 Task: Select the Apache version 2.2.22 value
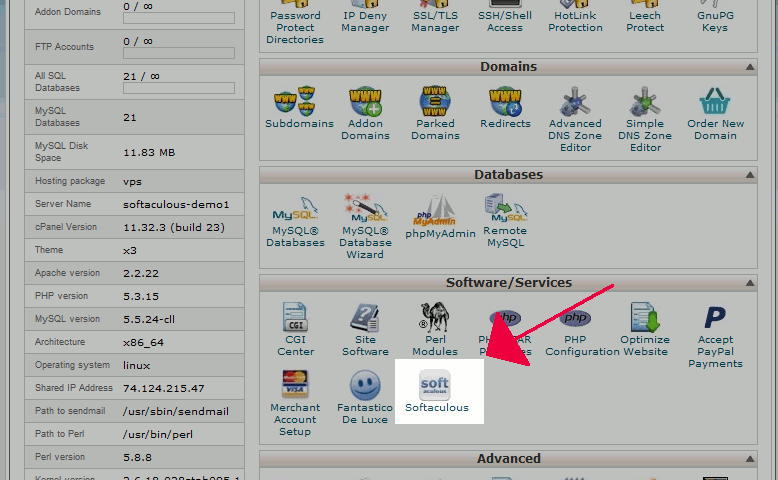[x=141, y=273]
